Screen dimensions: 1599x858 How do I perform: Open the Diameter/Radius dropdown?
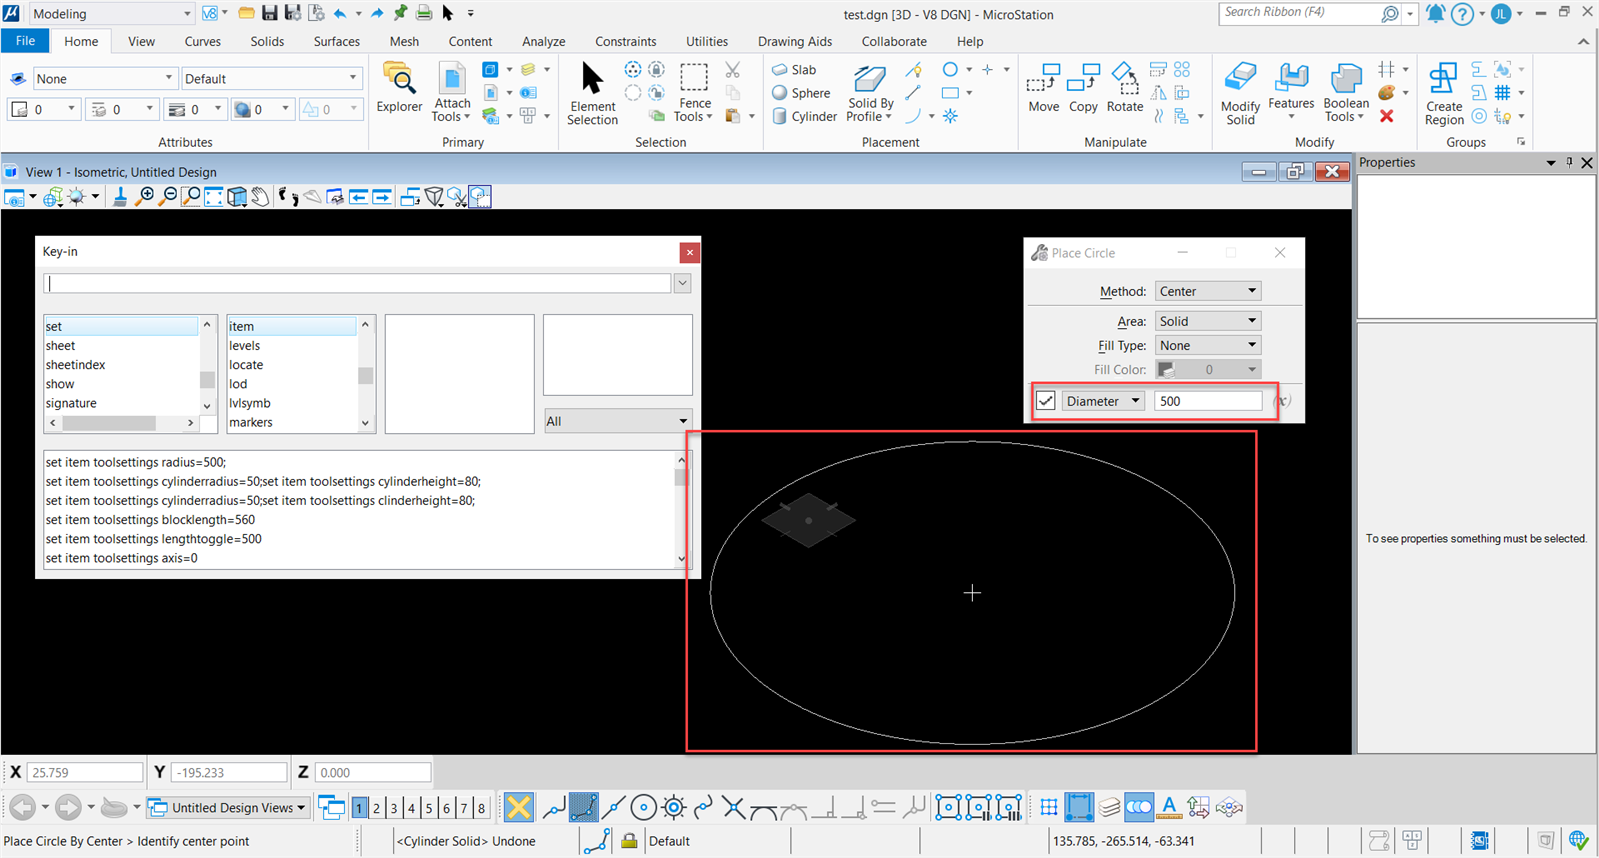click(x=1103, y=401)
